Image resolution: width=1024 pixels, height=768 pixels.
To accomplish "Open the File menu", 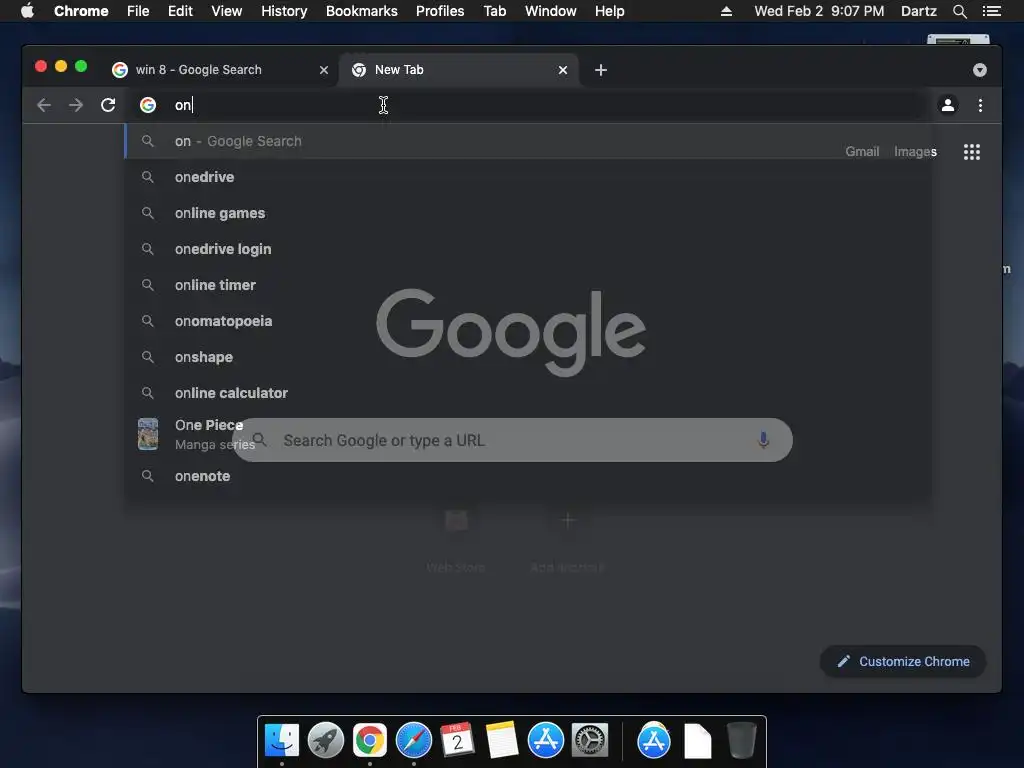I will tap(138, 11).
